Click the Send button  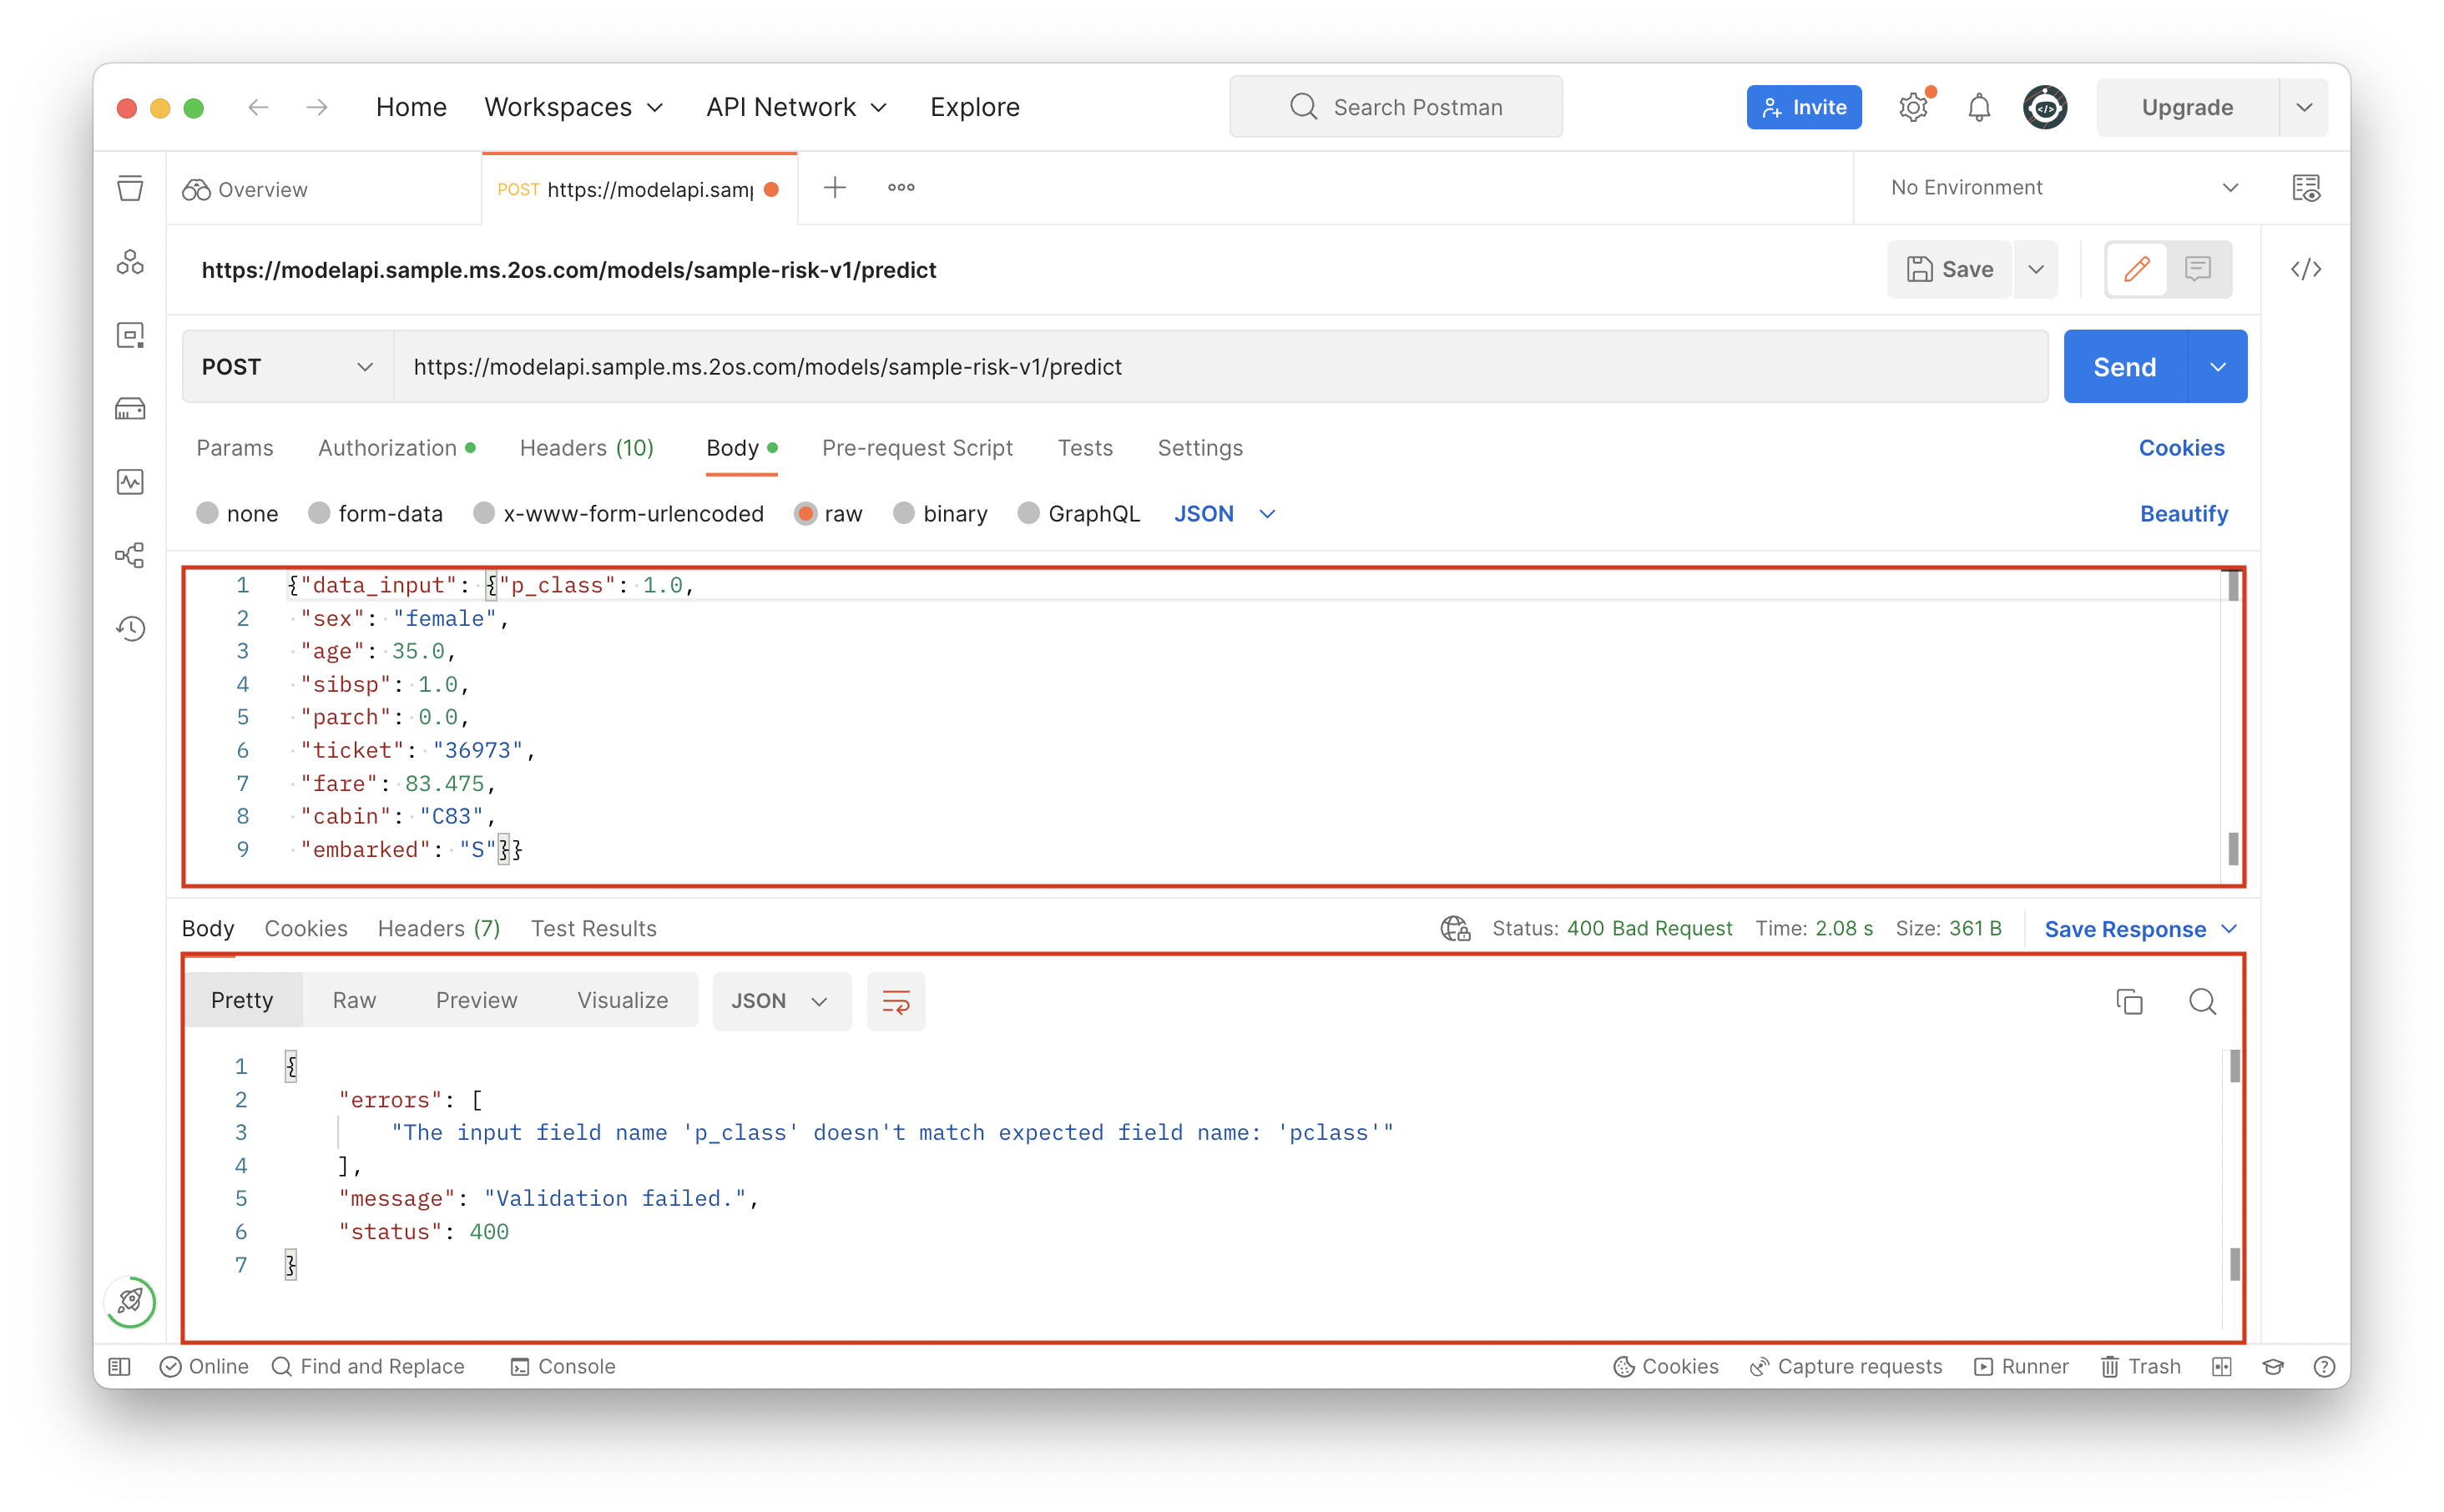pos(2124,367)
